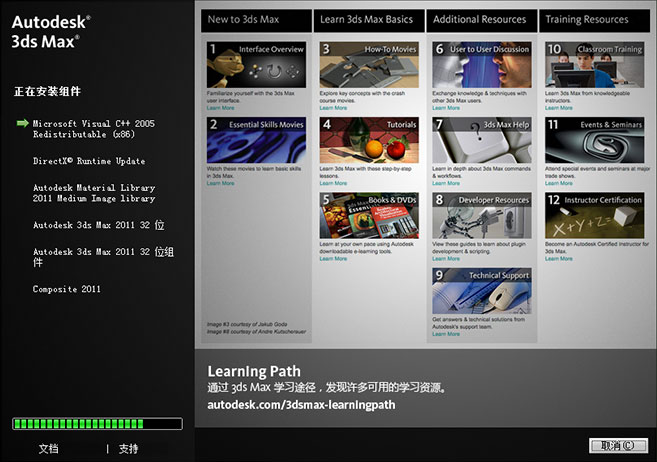This screenshot has height=462, width=657.
Task: Click the green arrow current-component indicator
Action: [x=22, y=123]
